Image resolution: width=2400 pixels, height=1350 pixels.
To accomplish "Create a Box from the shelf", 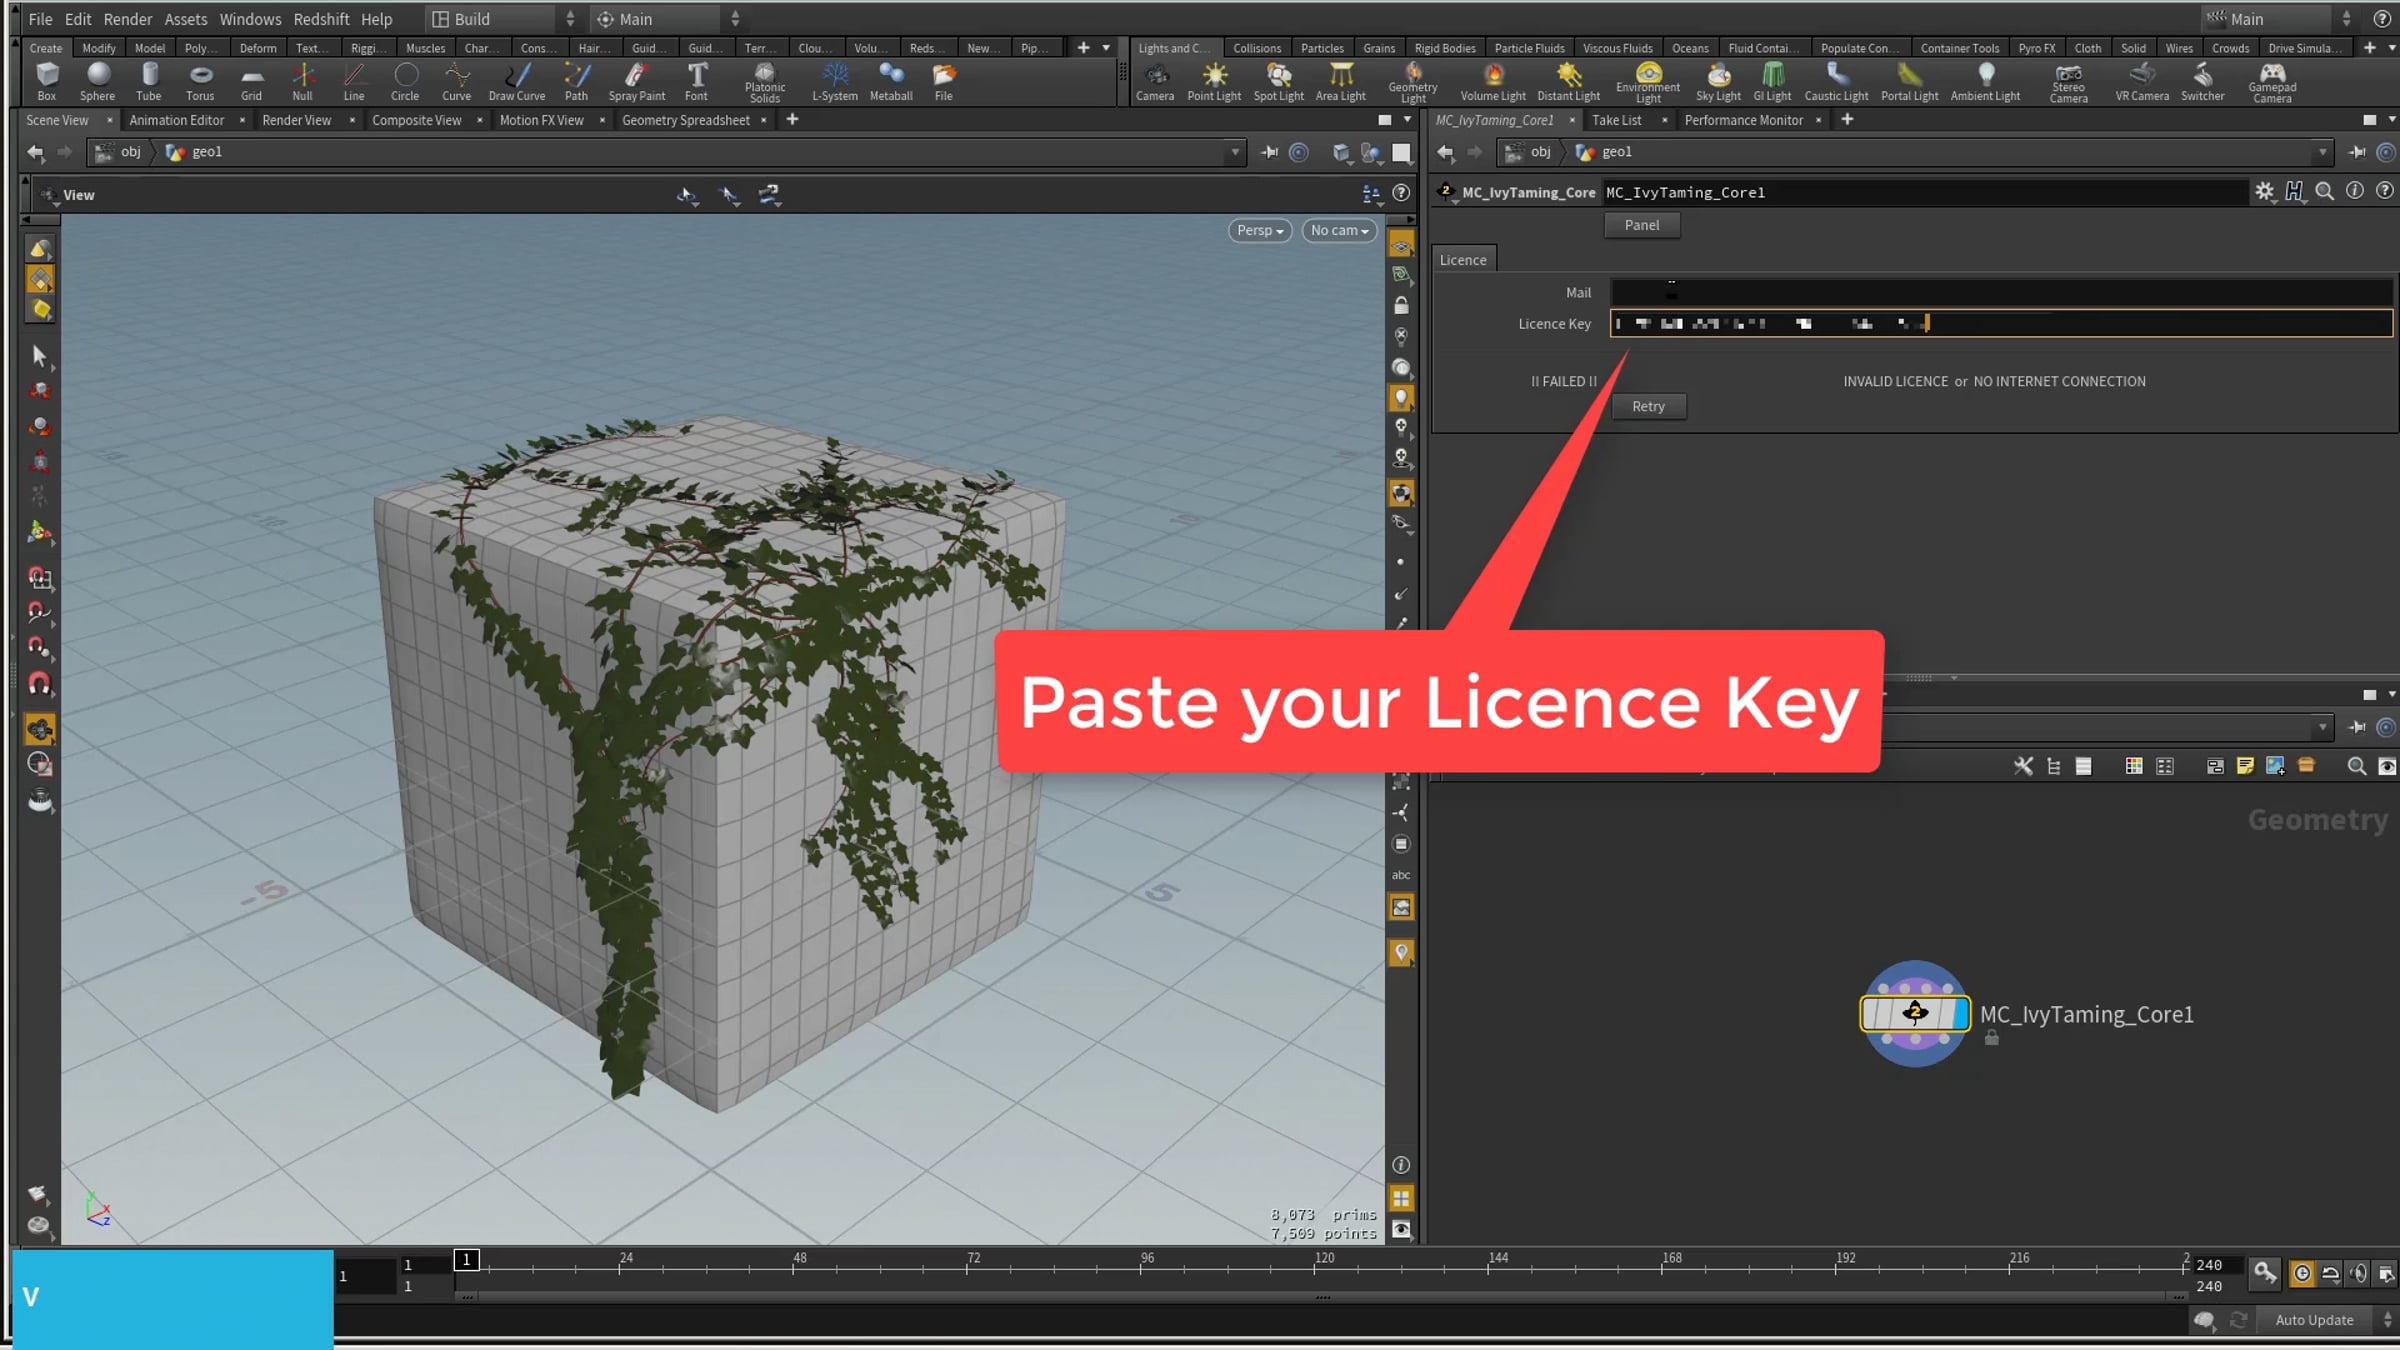I will 46,81.
